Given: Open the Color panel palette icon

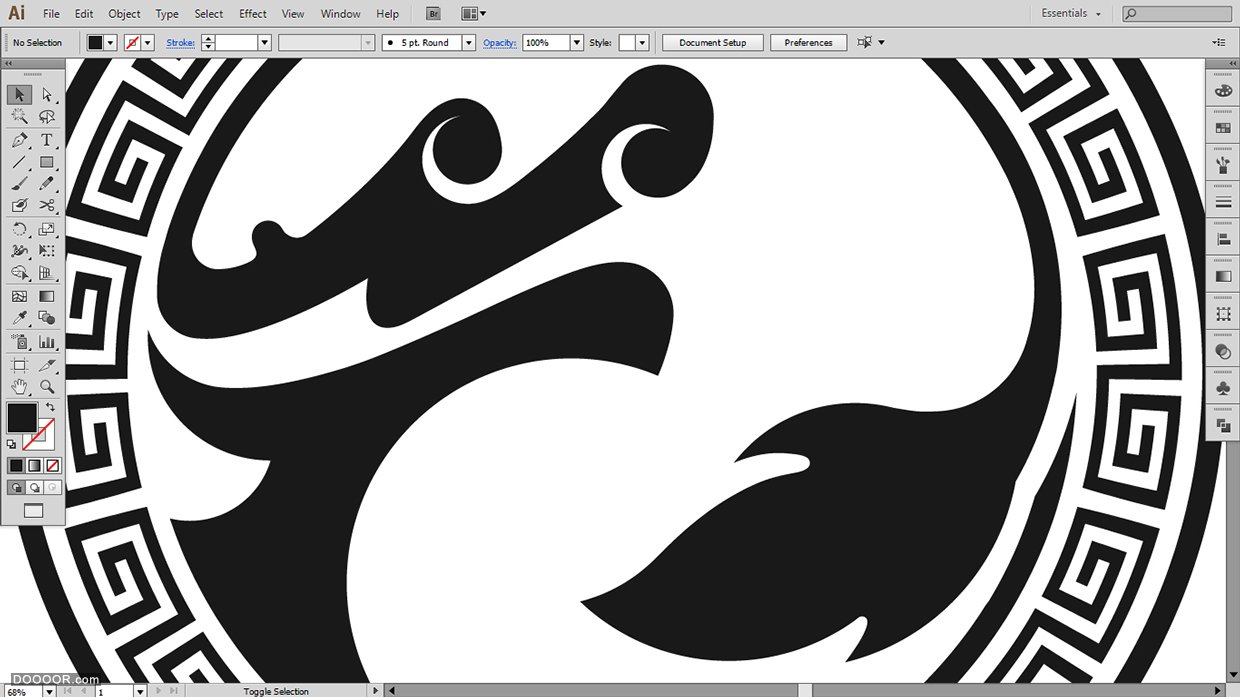Looking at the screenshot, I should (x=1223, y=91).
